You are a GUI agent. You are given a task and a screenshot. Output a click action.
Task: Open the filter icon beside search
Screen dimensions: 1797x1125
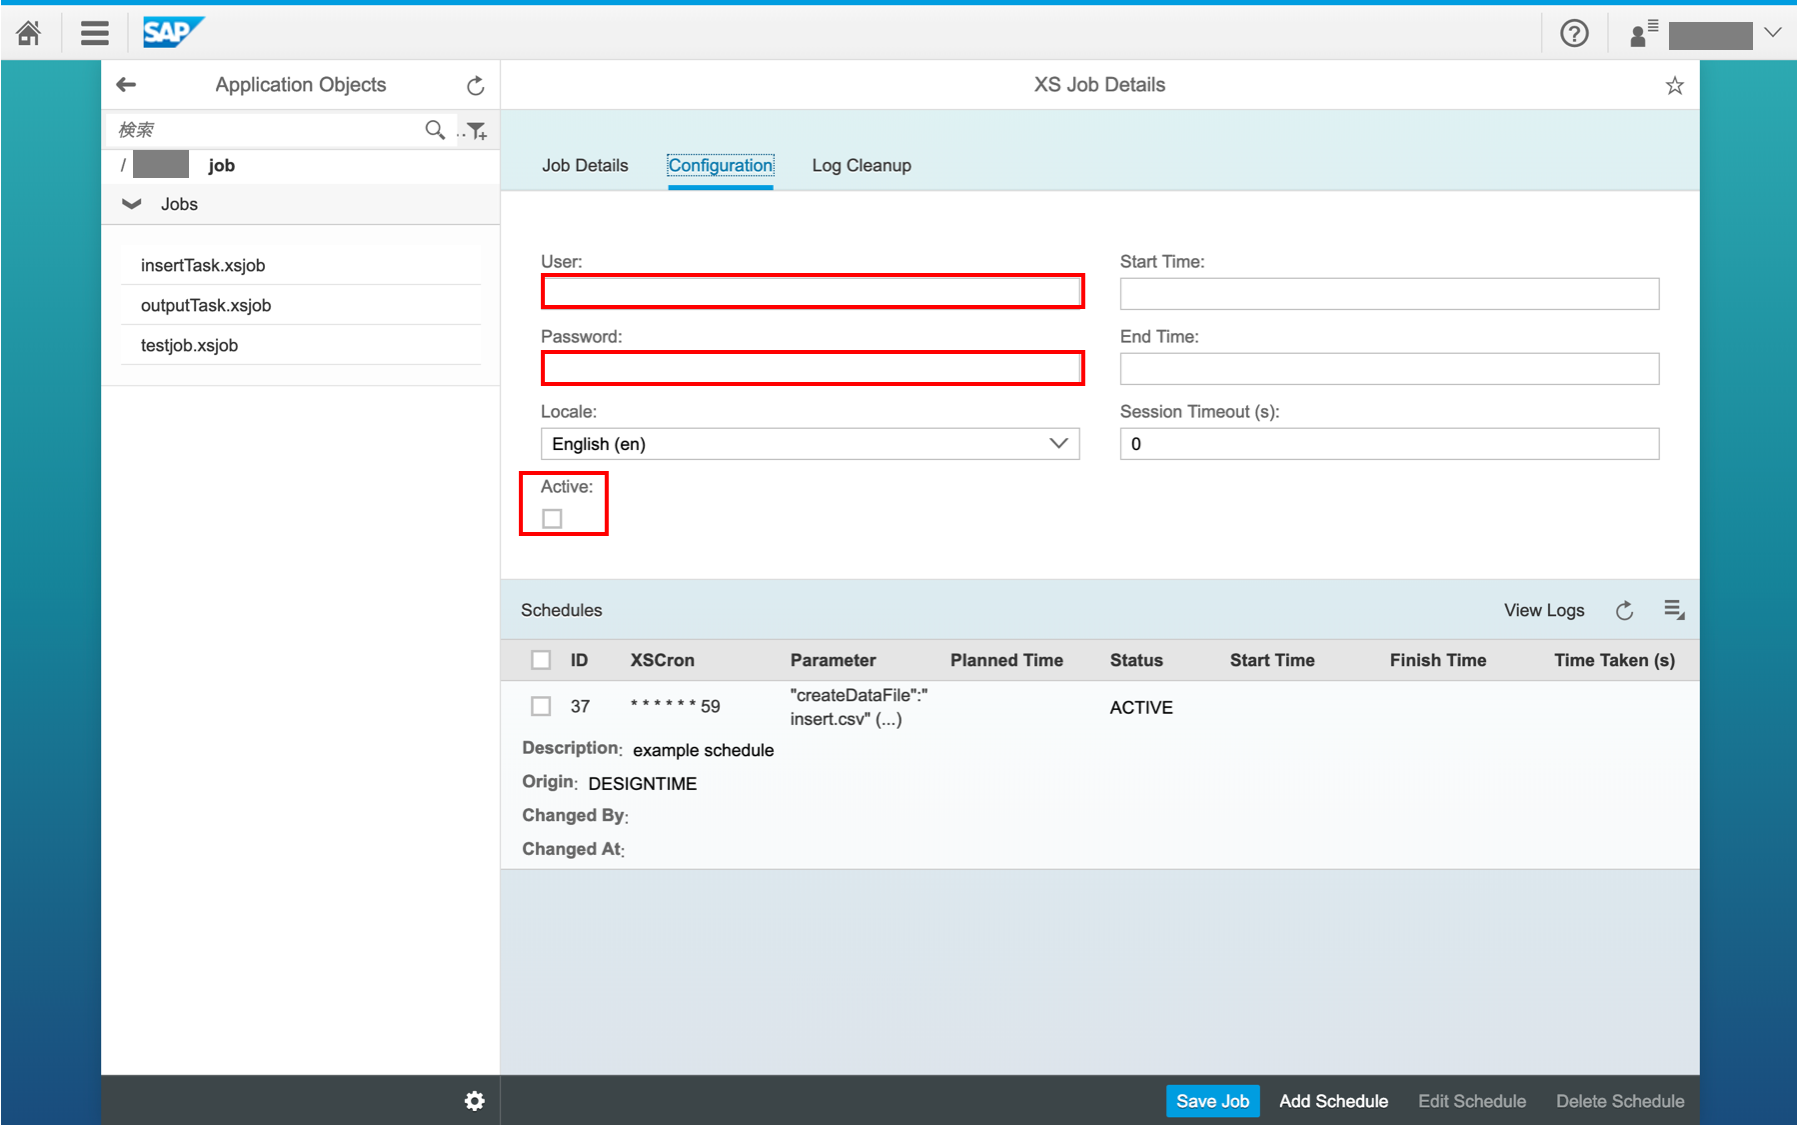tap(477, 129)
